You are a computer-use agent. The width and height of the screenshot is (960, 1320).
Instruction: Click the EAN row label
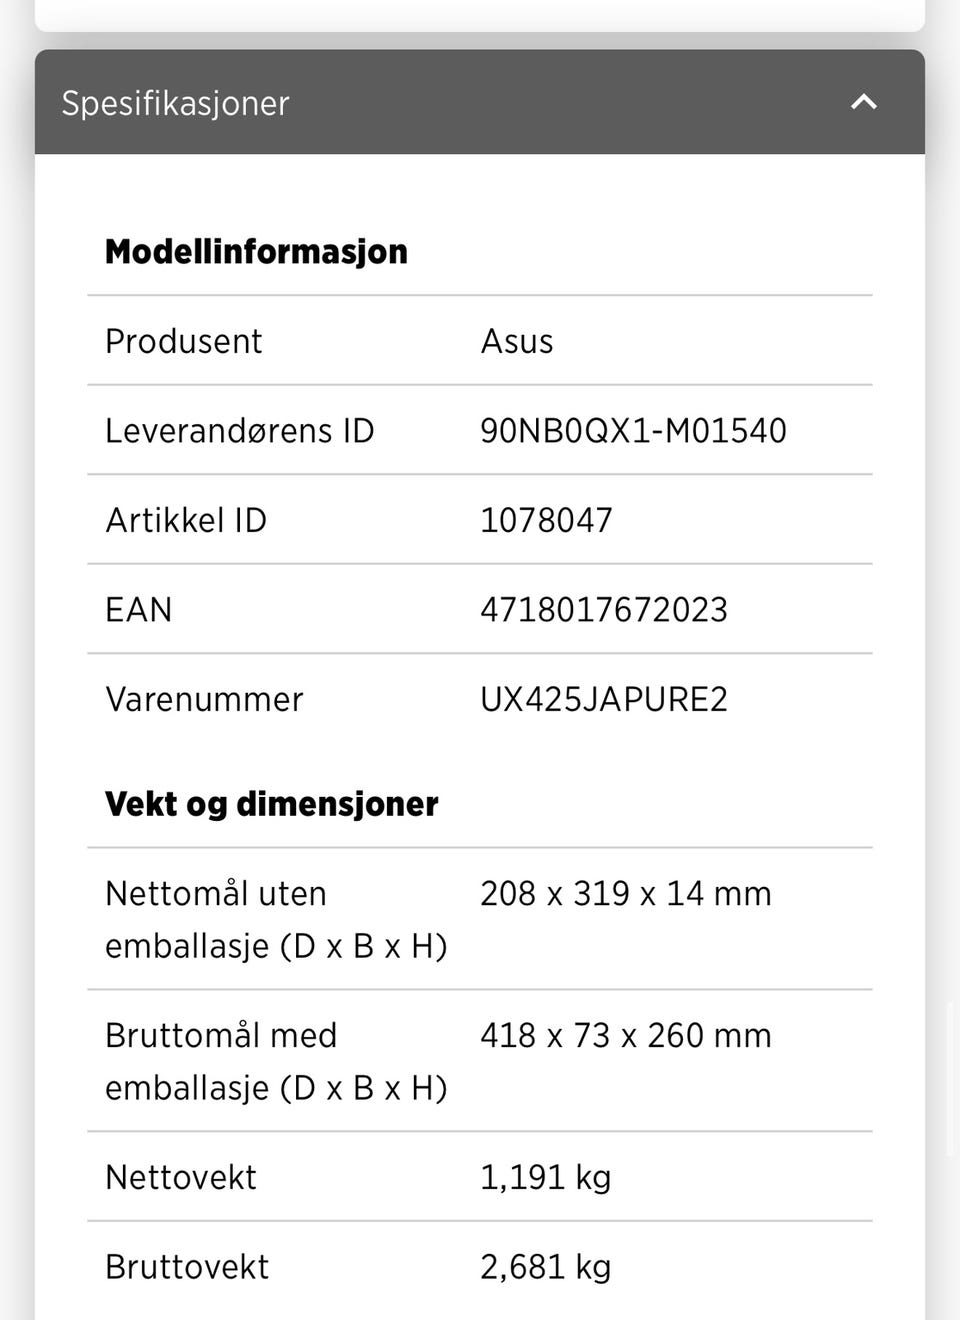(x=139, y=610)
